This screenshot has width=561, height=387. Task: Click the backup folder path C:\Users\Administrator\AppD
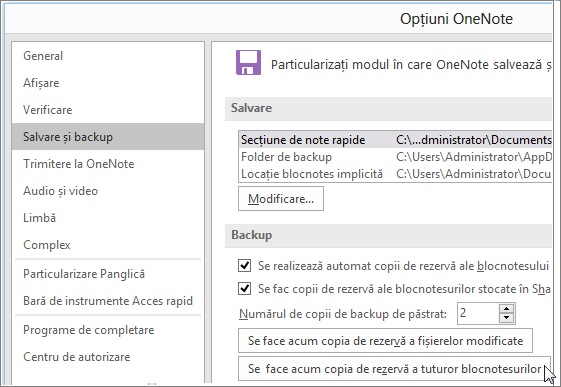click(474, 157)
